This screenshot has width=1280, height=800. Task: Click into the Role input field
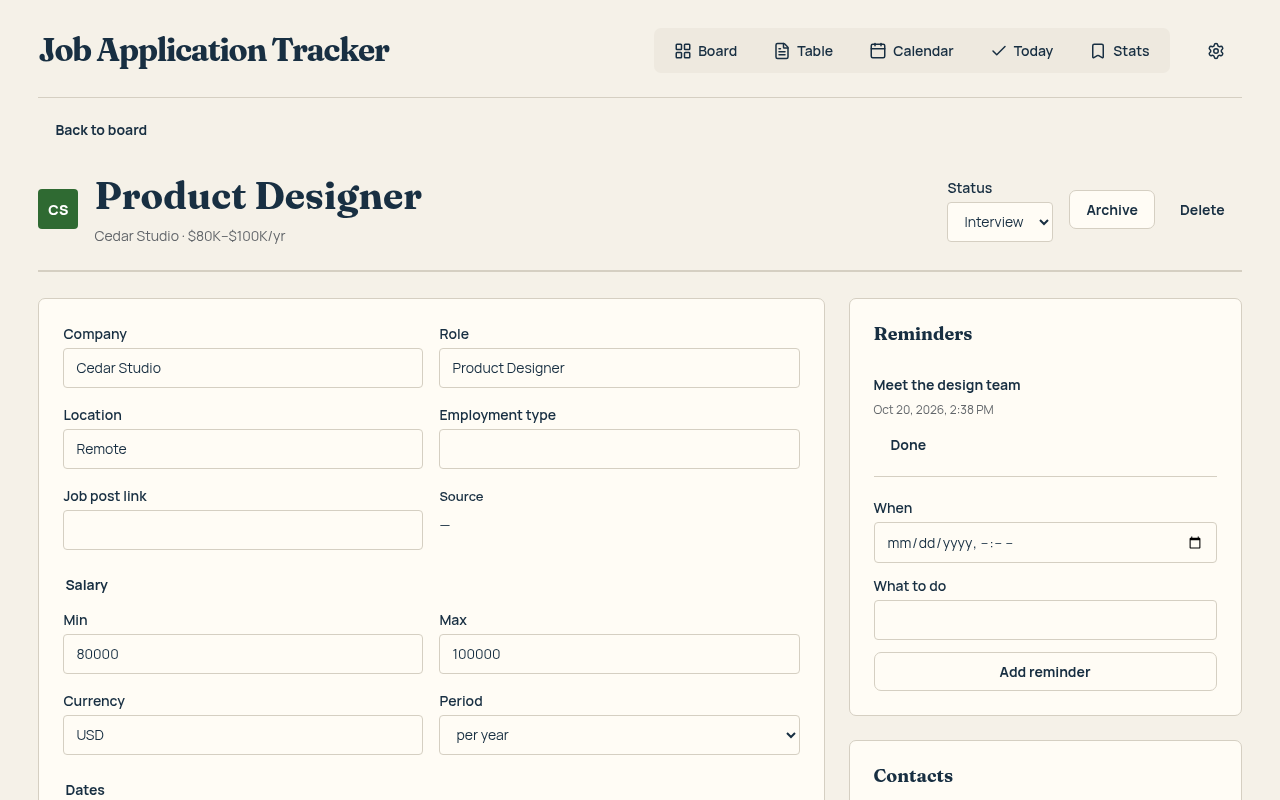tap(619, 368)
